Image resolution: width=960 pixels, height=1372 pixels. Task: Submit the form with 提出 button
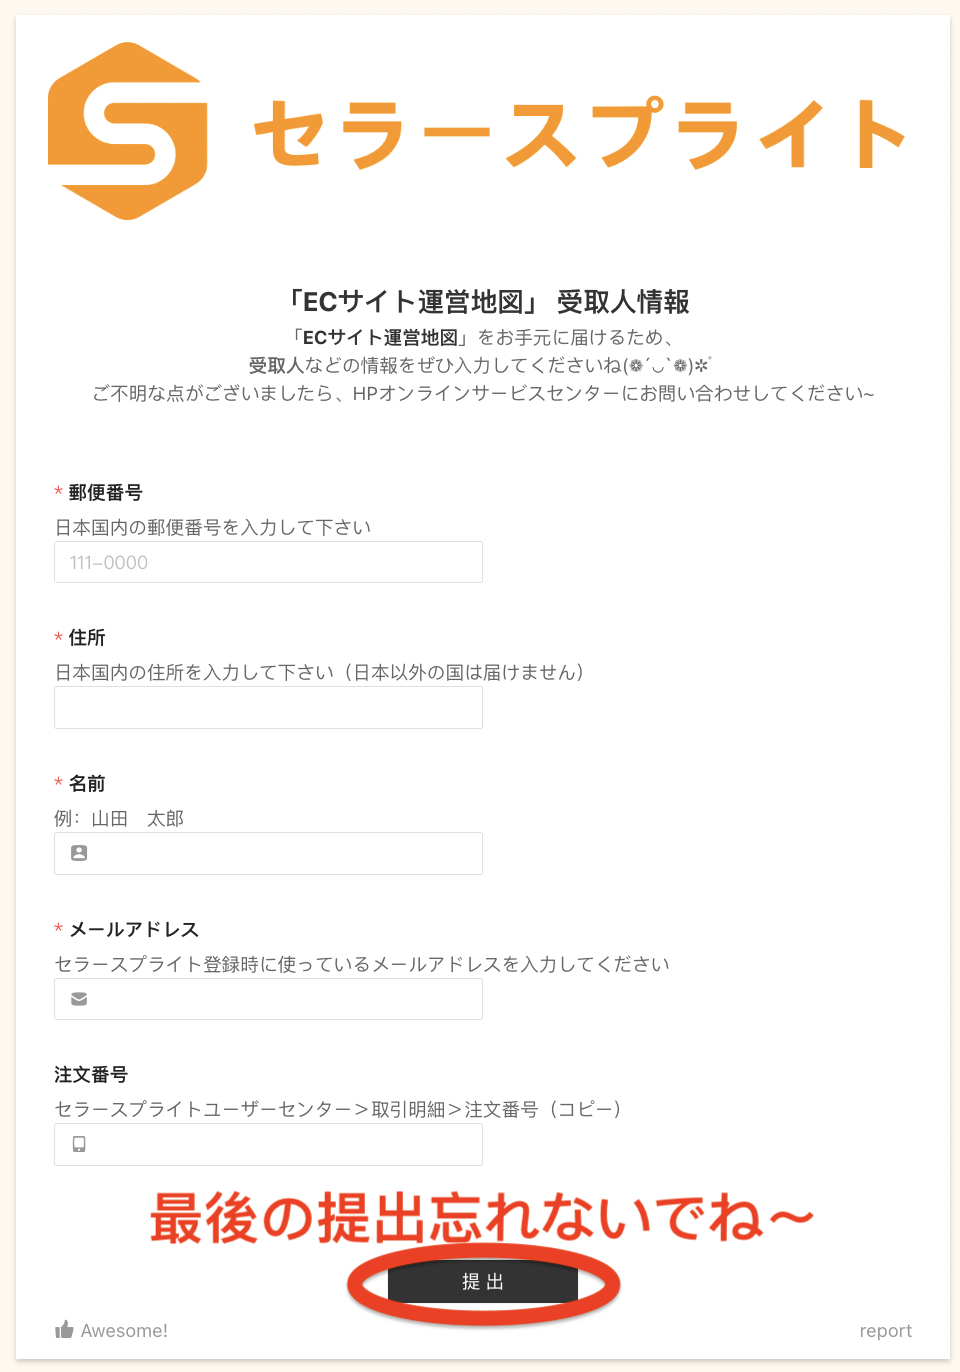(483, 1282)
